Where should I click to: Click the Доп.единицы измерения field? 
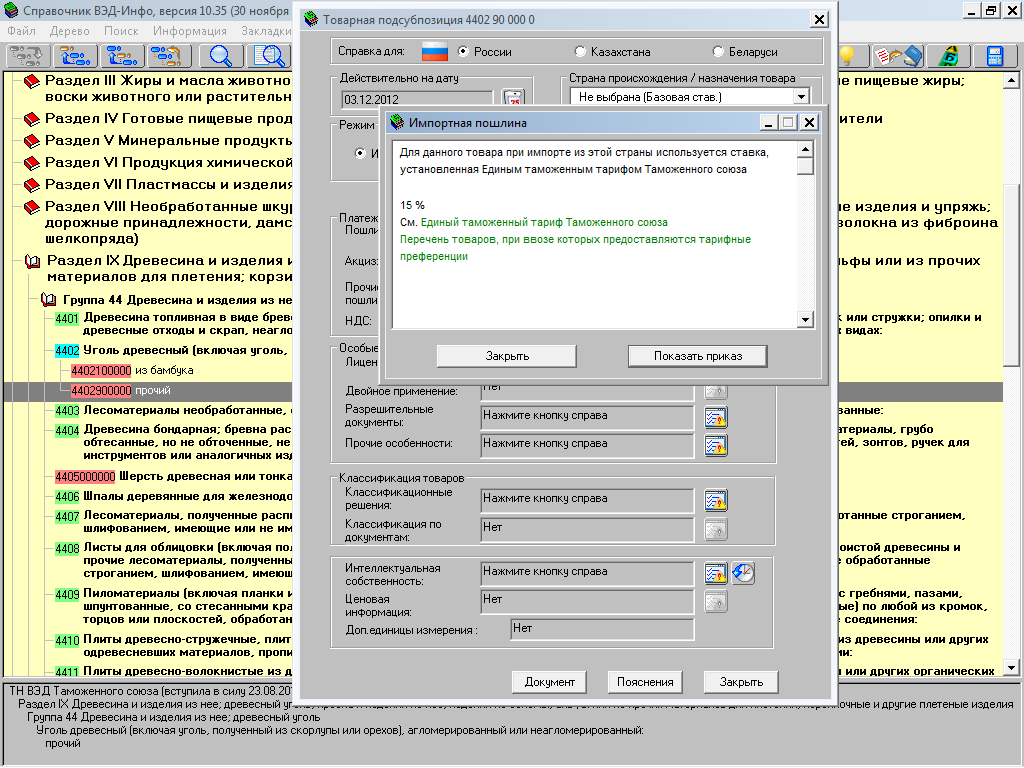pos(601,629)
